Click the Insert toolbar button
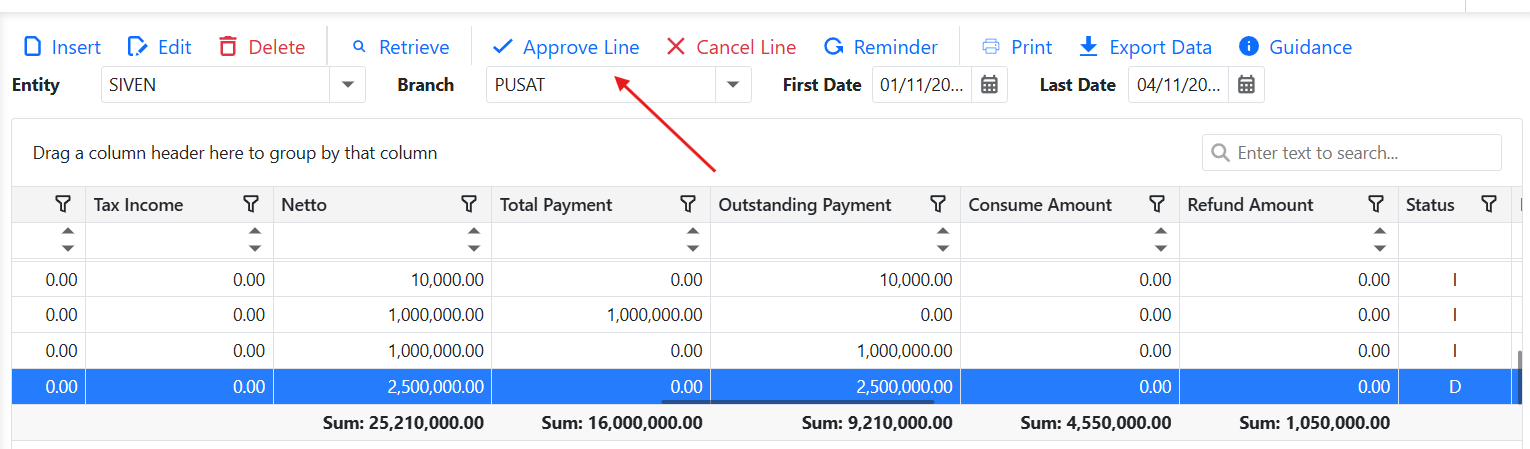This screenshot has width=1530, height=449. pos(62,47)
